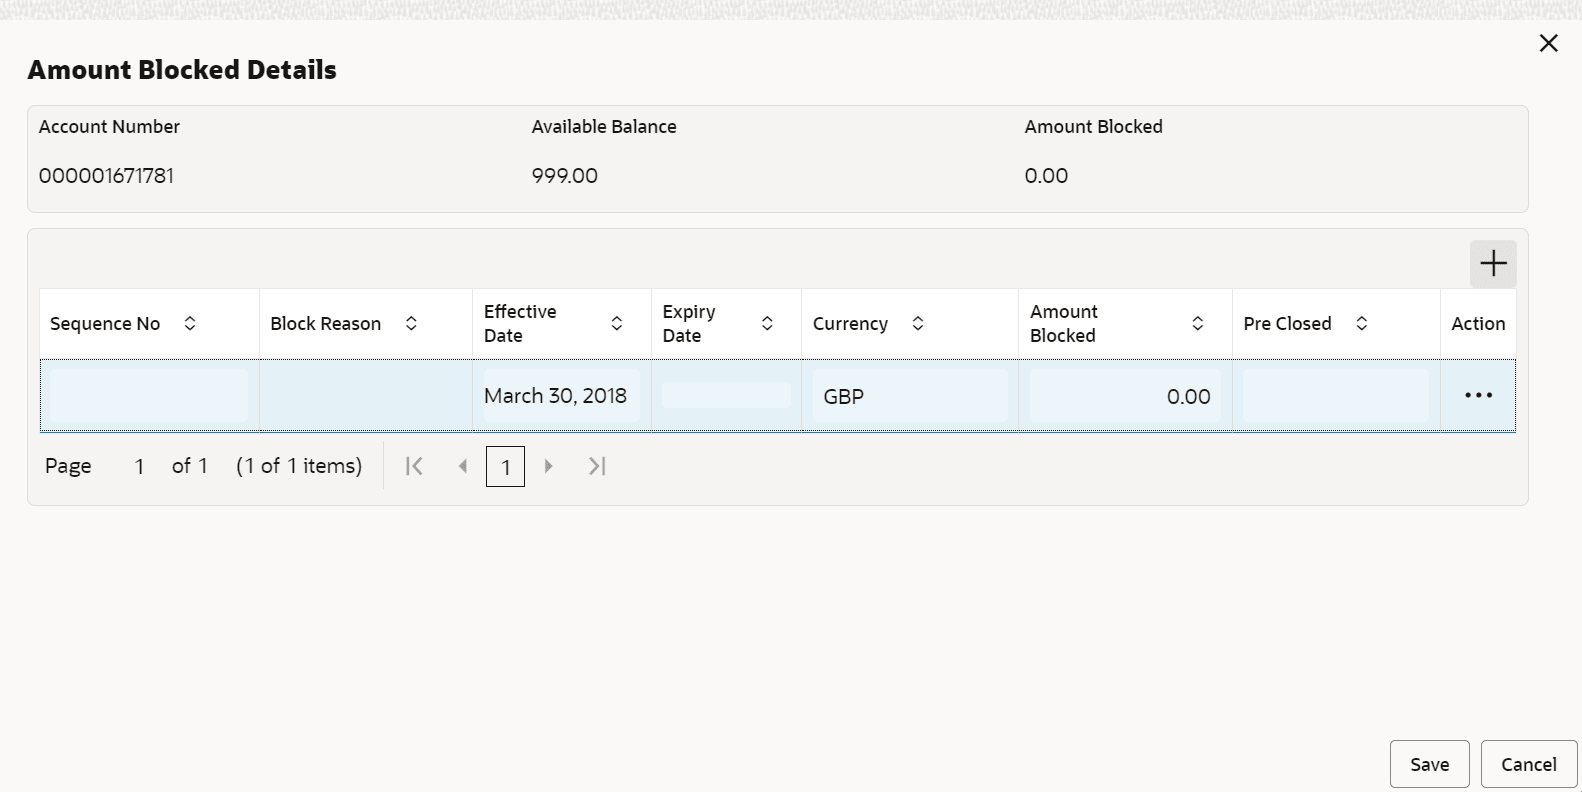The width and height of the screenshot is (1582, 792).
Task: Cancel the amount block dialog
Action: coord(1529,764)
